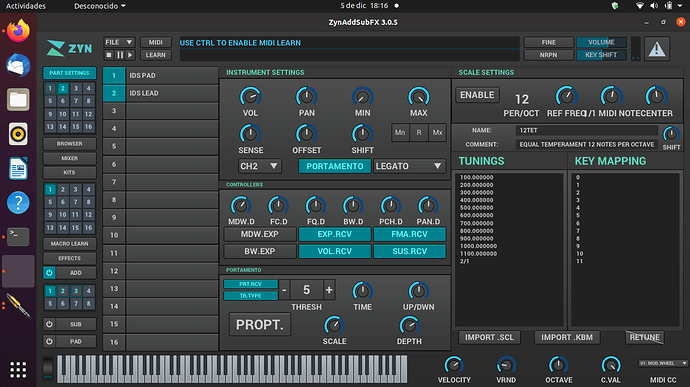
Task: Show applications grid in dock
Action: [x=18, y=370]
